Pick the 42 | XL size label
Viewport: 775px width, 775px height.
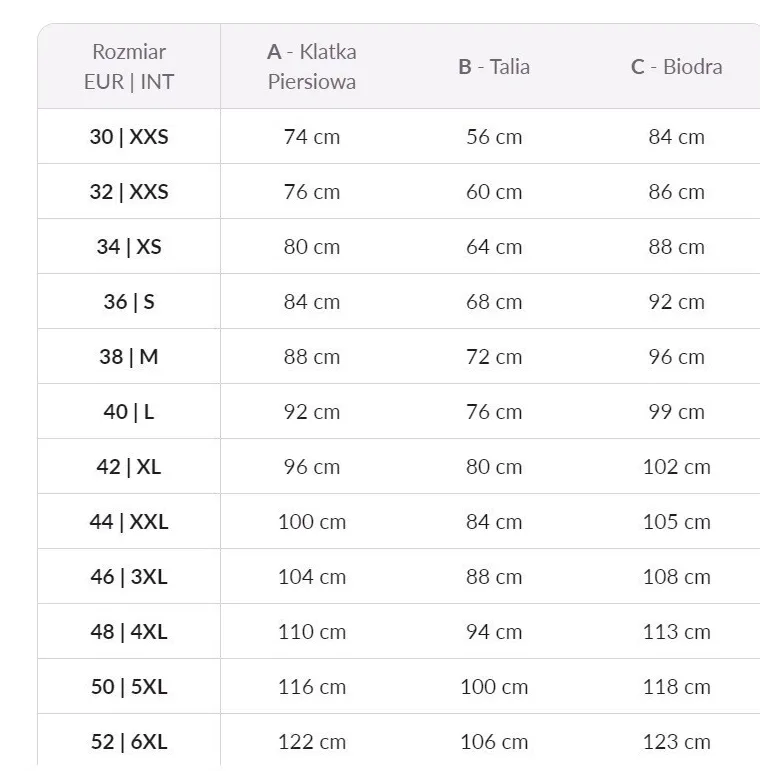point(129,467)
